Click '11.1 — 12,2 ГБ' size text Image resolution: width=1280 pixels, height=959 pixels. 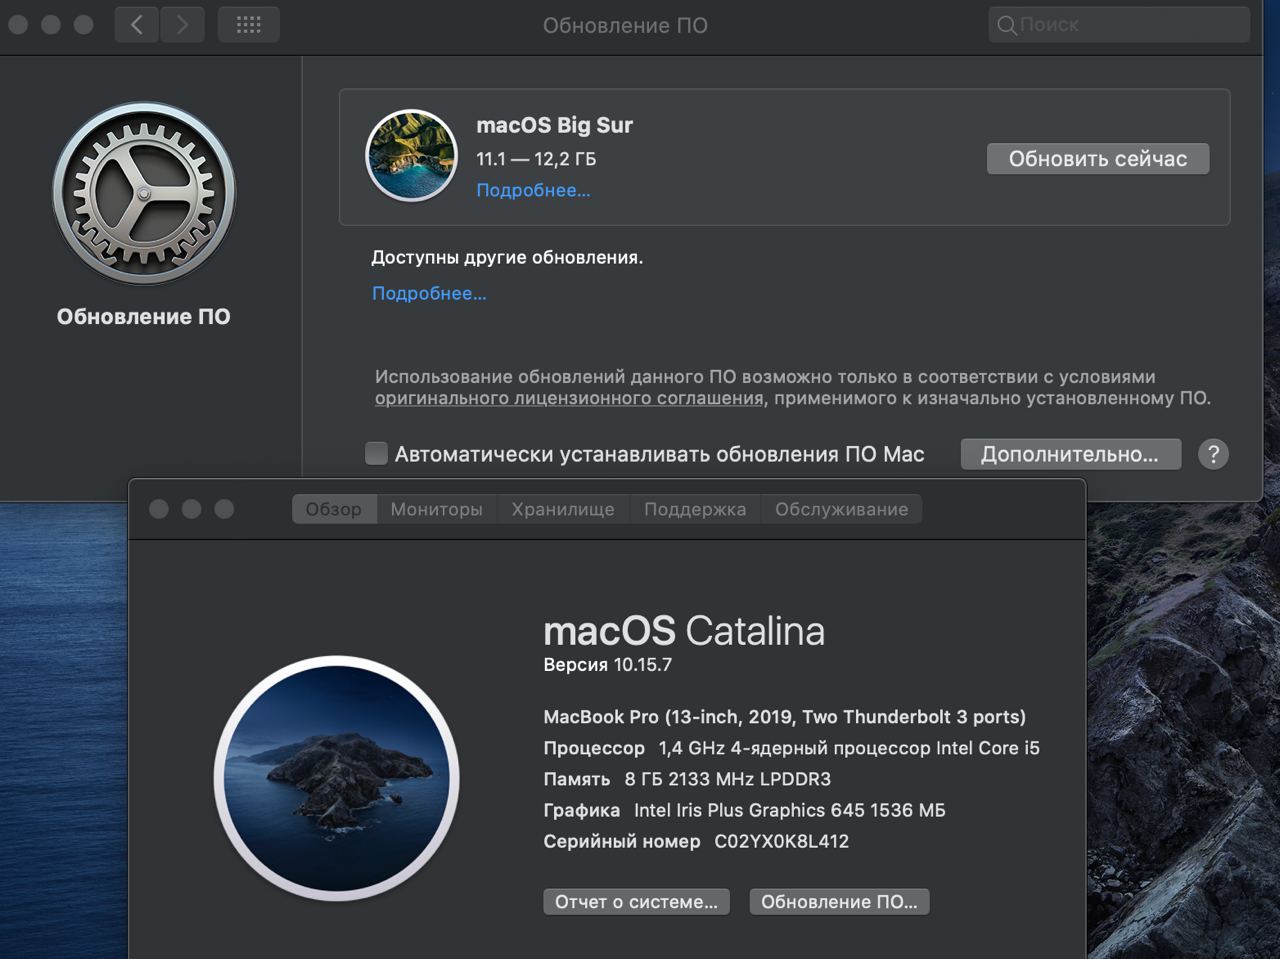pos(536,159)
